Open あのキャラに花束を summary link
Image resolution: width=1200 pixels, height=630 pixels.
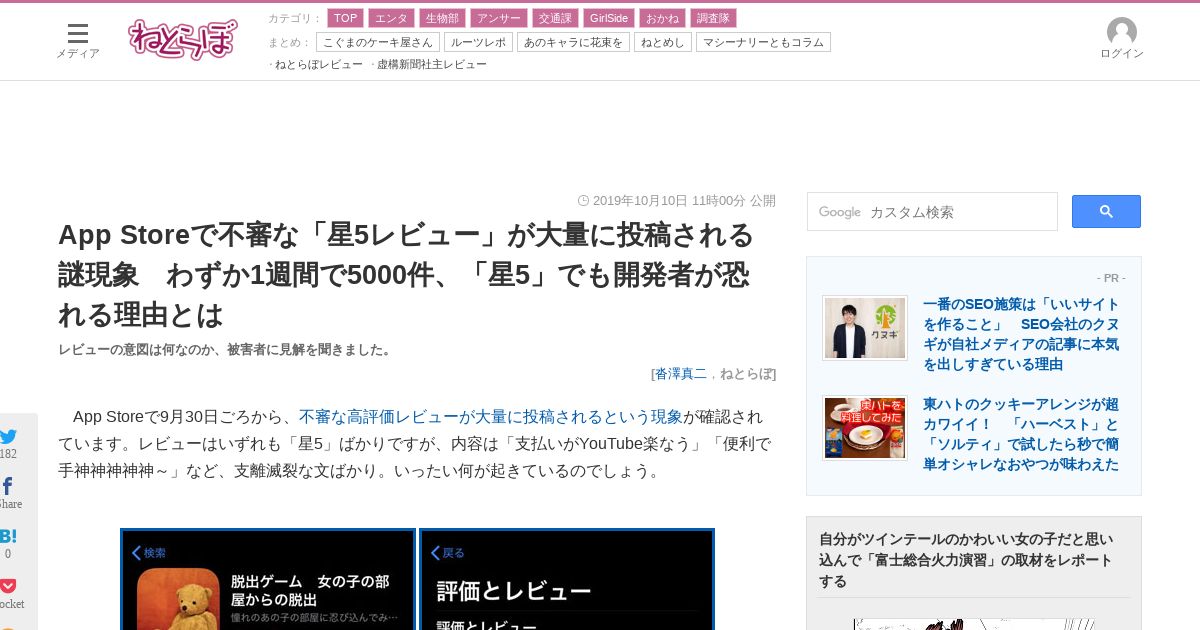(573, 42)
